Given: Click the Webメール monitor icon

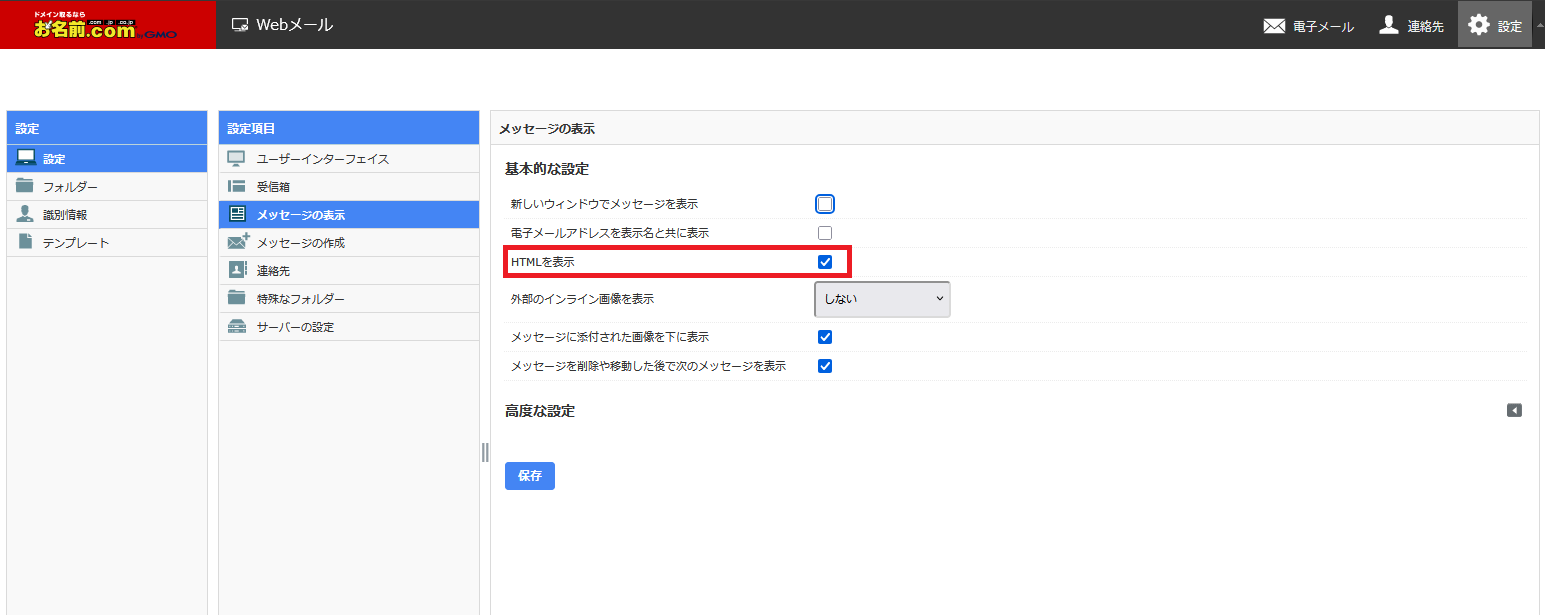Looking at the screenshot, I should click(x=240, y=25).
